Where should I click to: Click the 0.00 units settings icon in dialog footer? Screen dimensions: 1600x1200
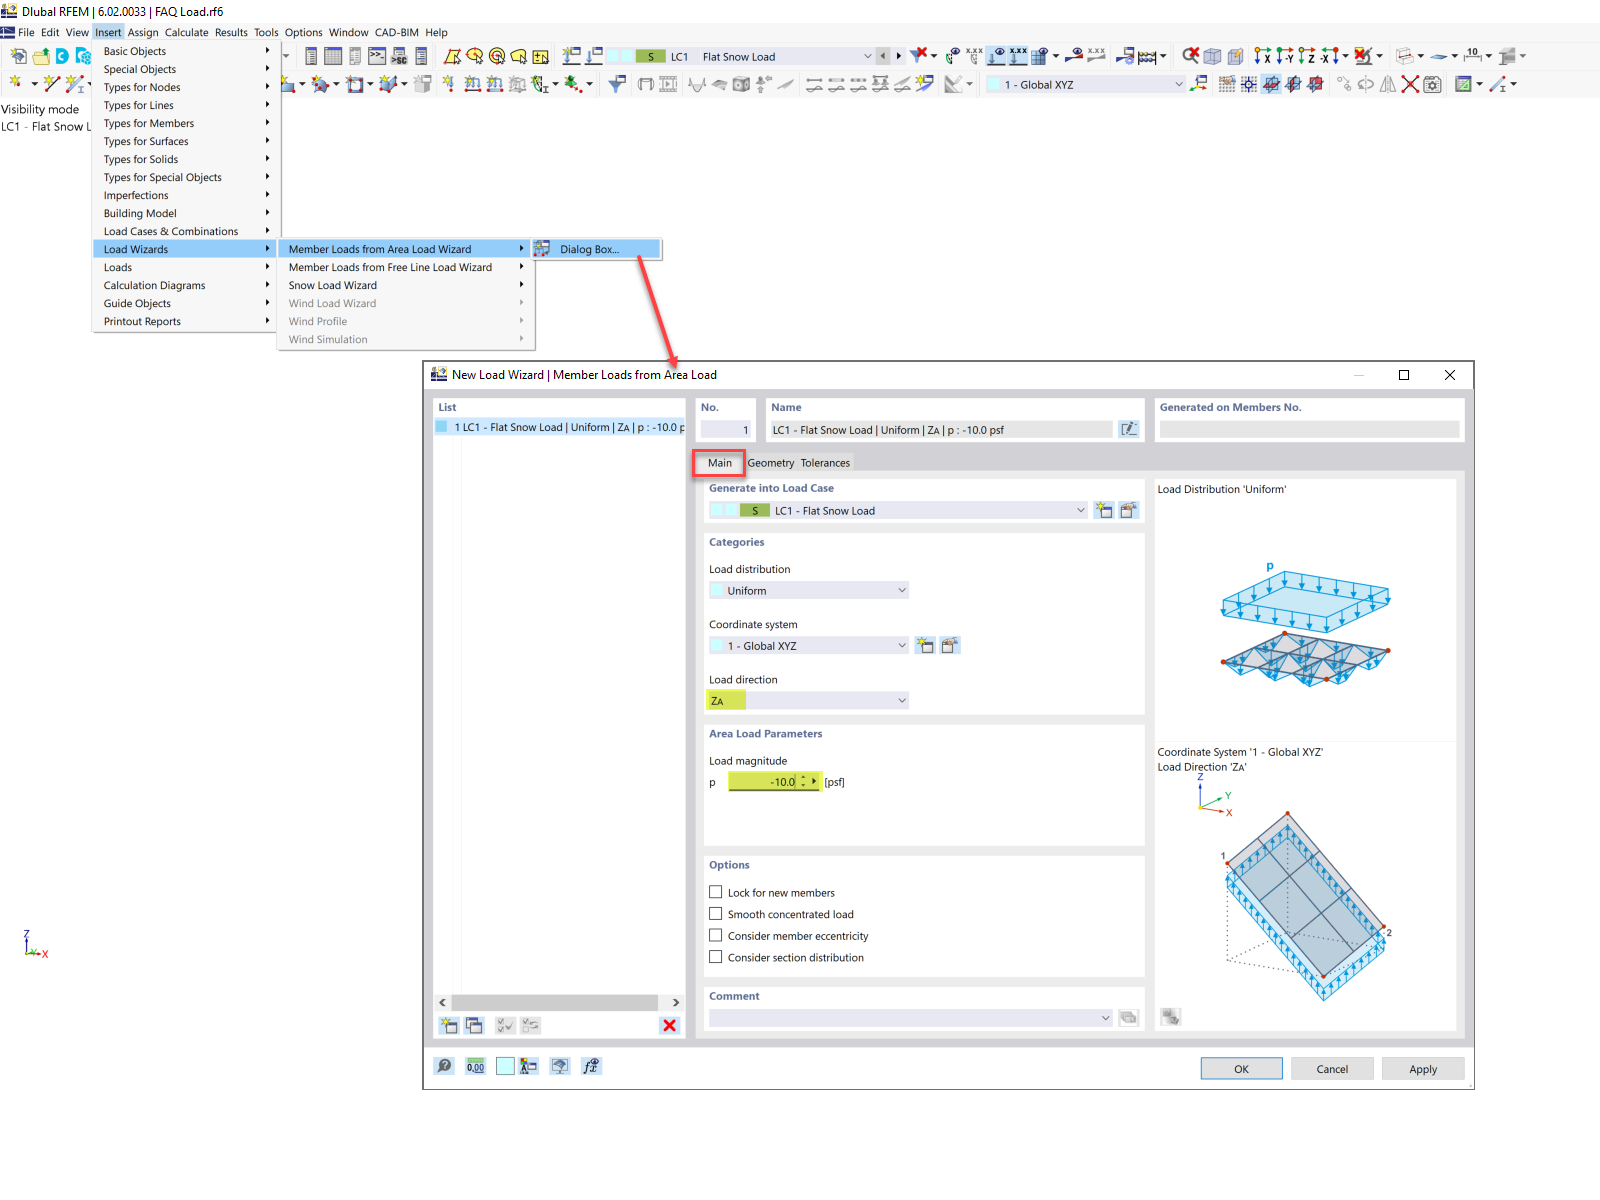pyautogui.click(x=475, y=1066)
